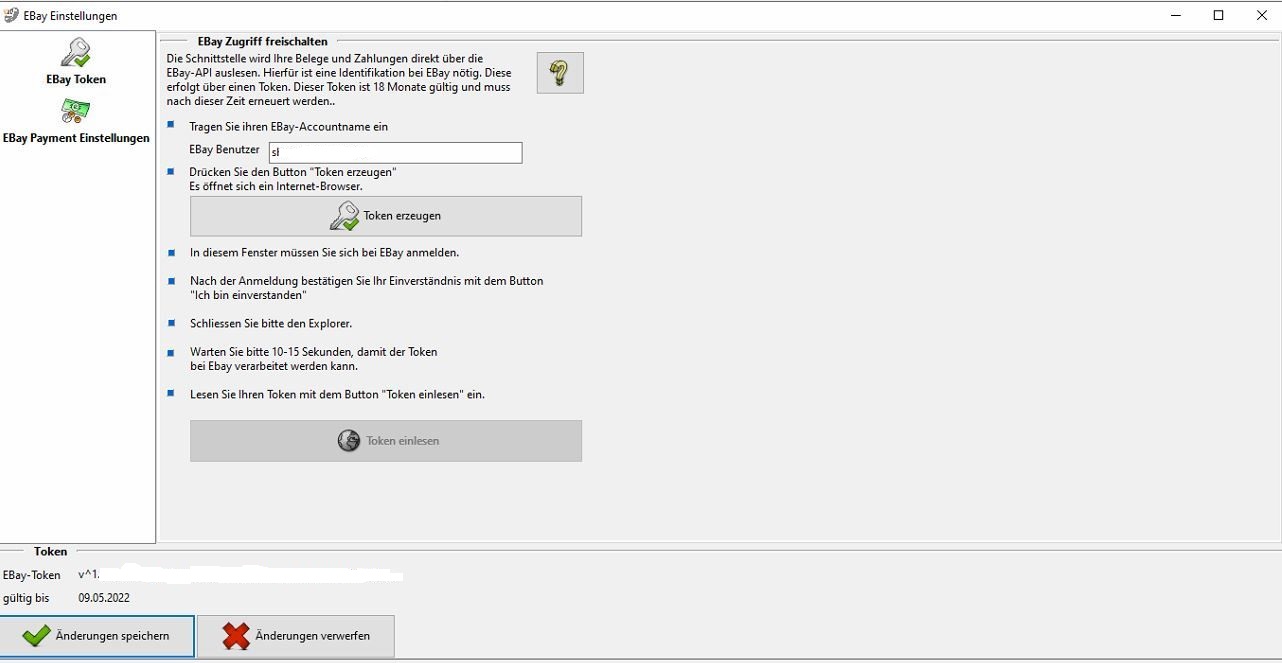Image resolution: width=1282 pixels, height=663 pixels.
Task: Save with "Änderungen speichern" button label
Action: [112, 636]
